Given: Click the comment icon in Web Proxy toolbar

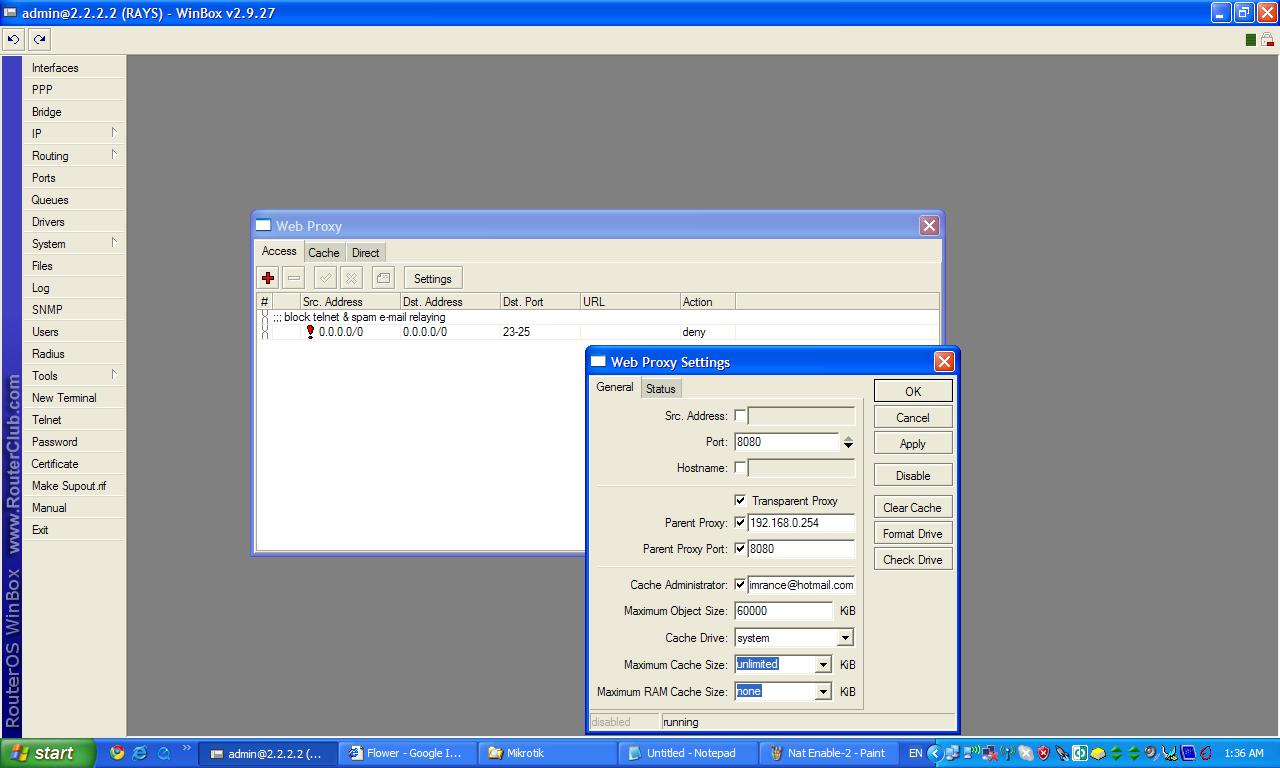Looking at the screenshot, I should pyautogui.click(x=382, y=277).
